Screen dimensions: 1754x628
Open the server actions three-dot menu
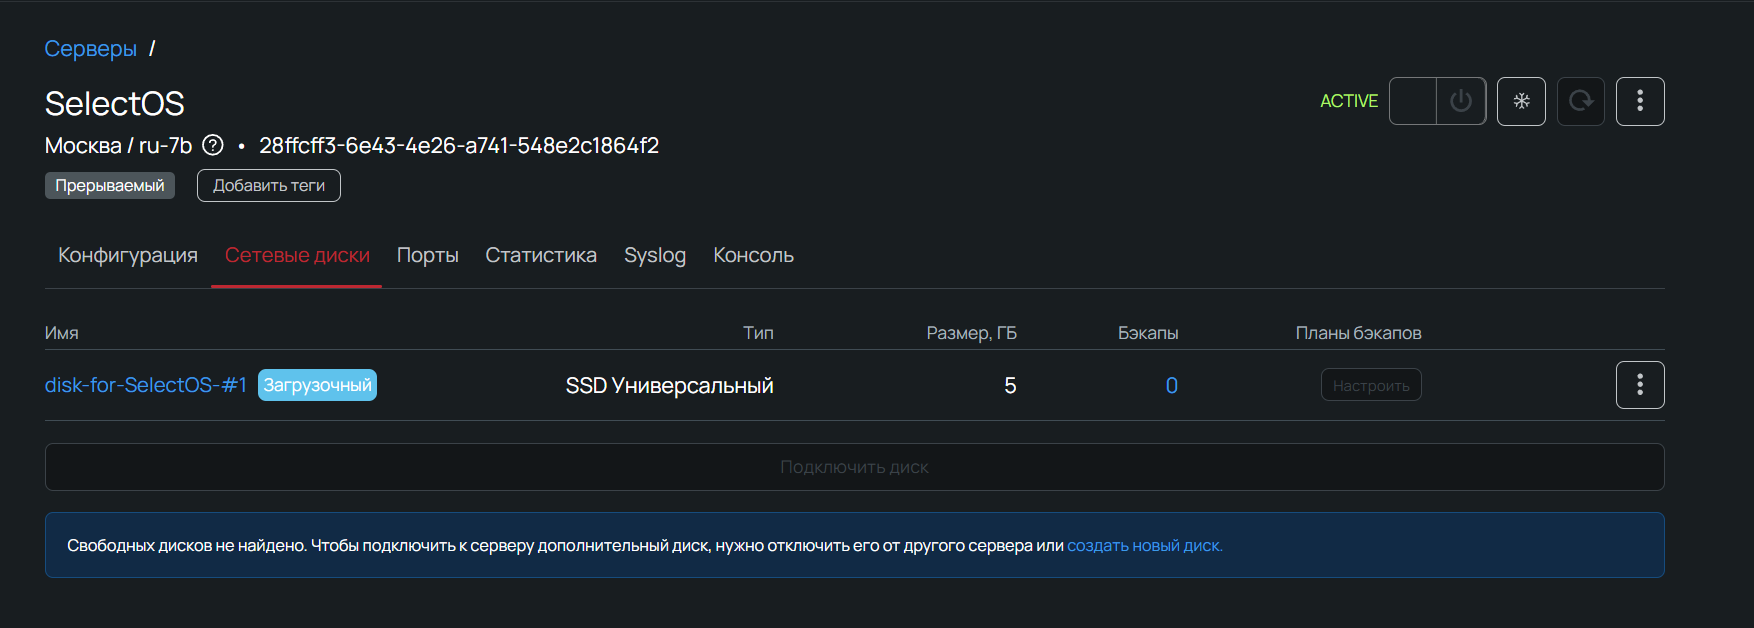[x=1640, y=101]
